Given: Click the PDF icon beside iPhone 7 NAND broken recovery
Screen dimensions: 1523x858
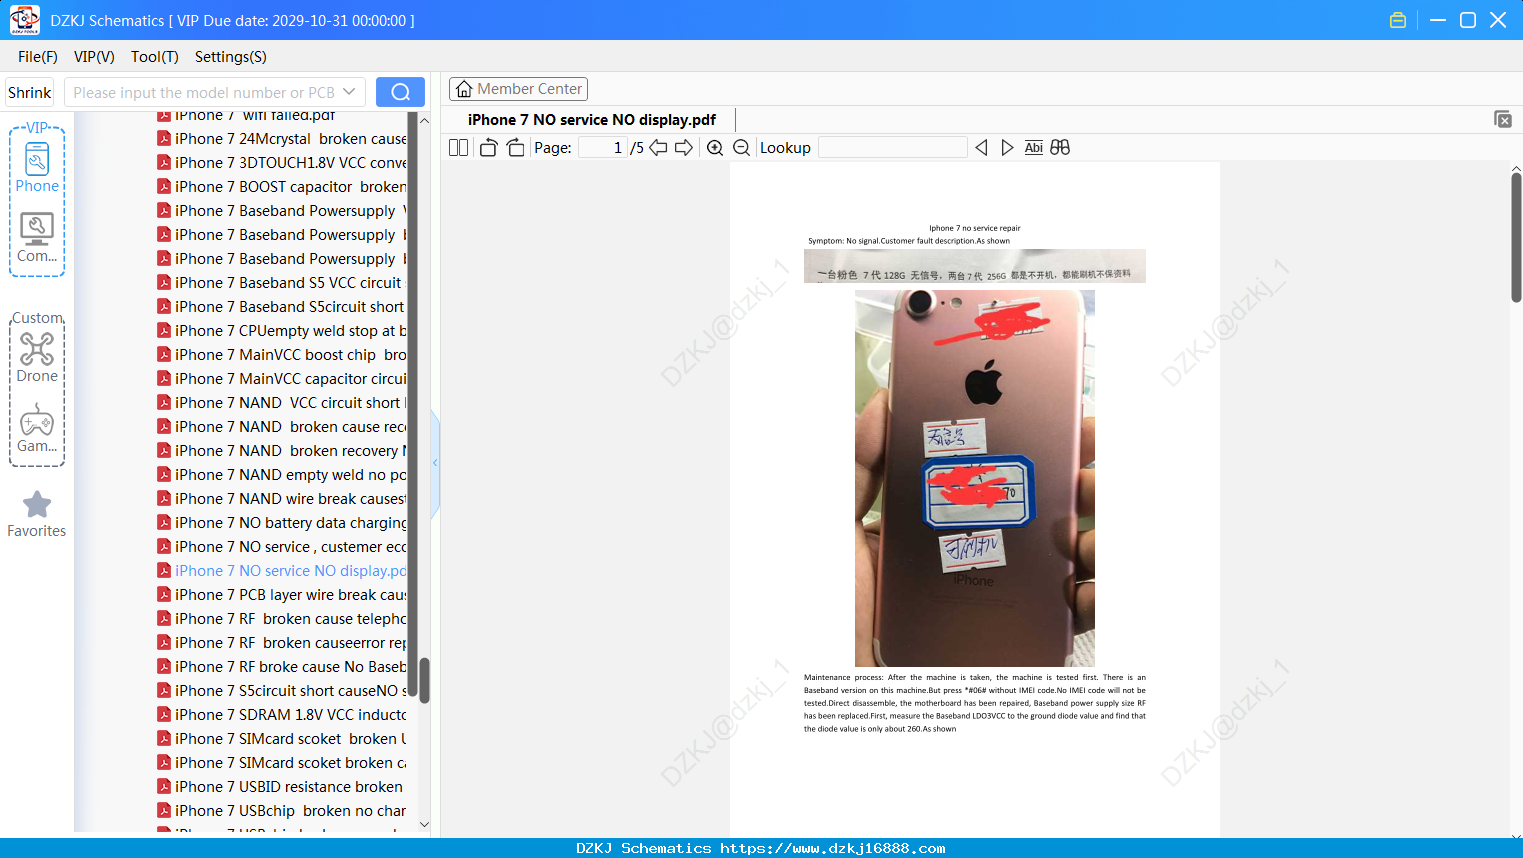Looking at the screenshot, I should coord(164,451).
